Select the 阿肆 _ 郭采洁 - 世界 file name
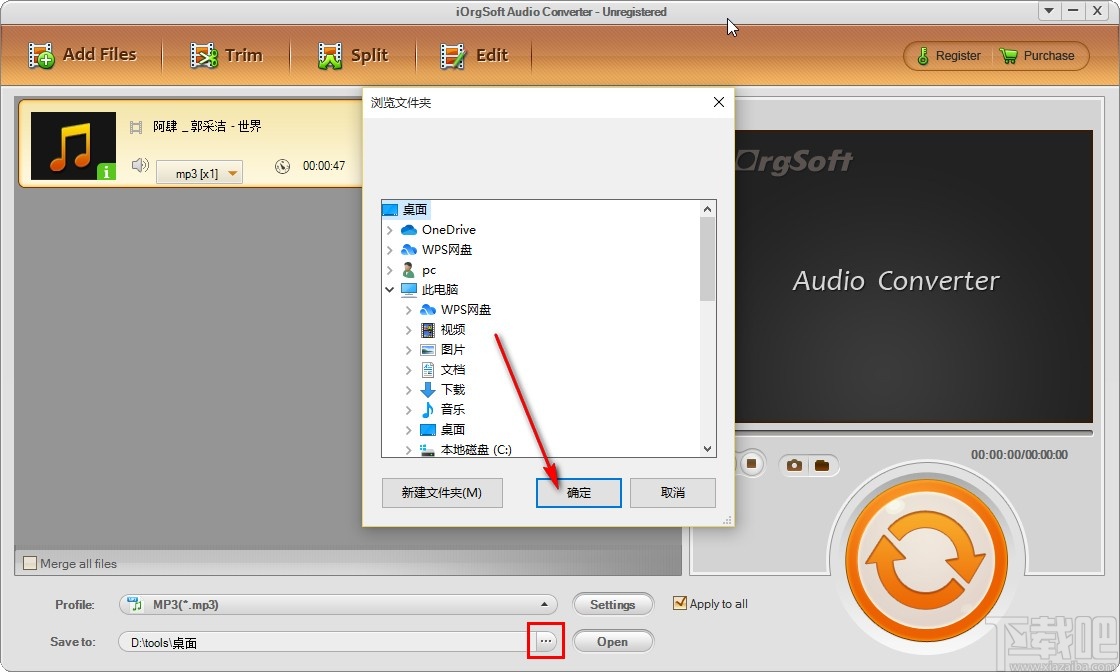This screenshot has width=1120, height=672. tap(207, 126)
